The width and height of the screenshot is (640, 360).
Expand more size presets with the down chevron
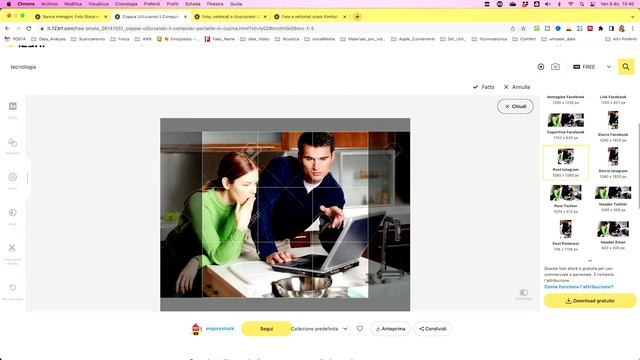pos(590,260)
